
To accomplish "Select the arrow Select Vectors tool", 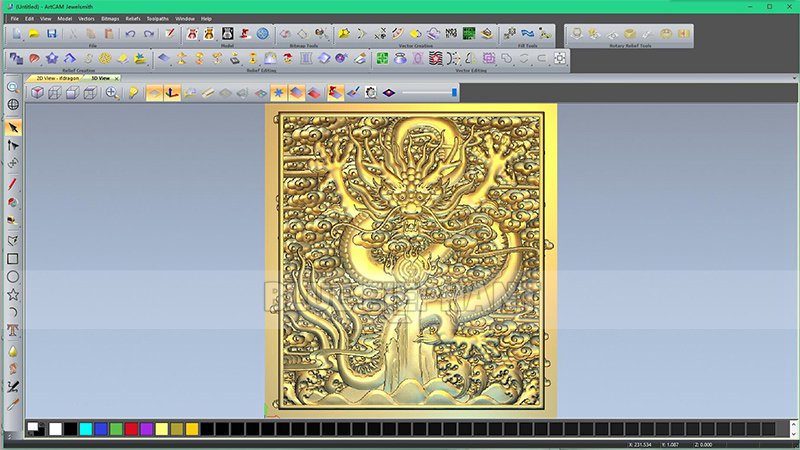I will point(13,128).
